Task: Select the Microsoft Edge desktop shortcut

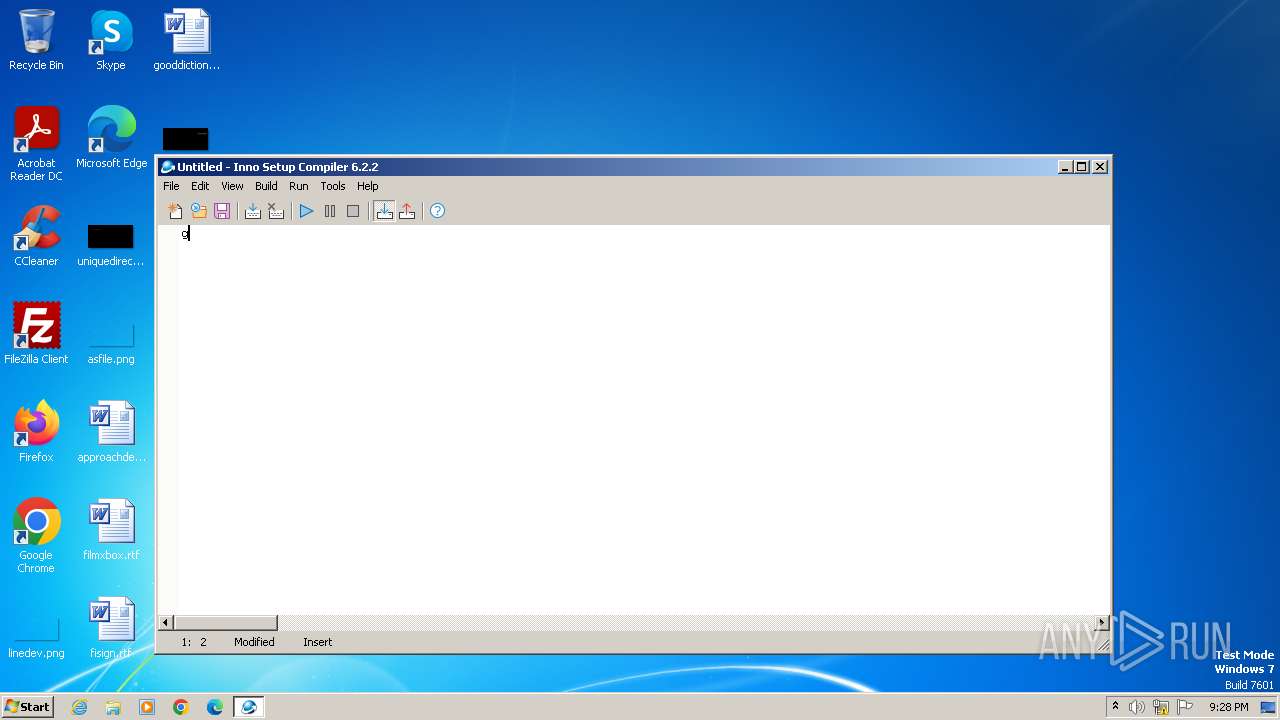Action: tap(111, 138)
